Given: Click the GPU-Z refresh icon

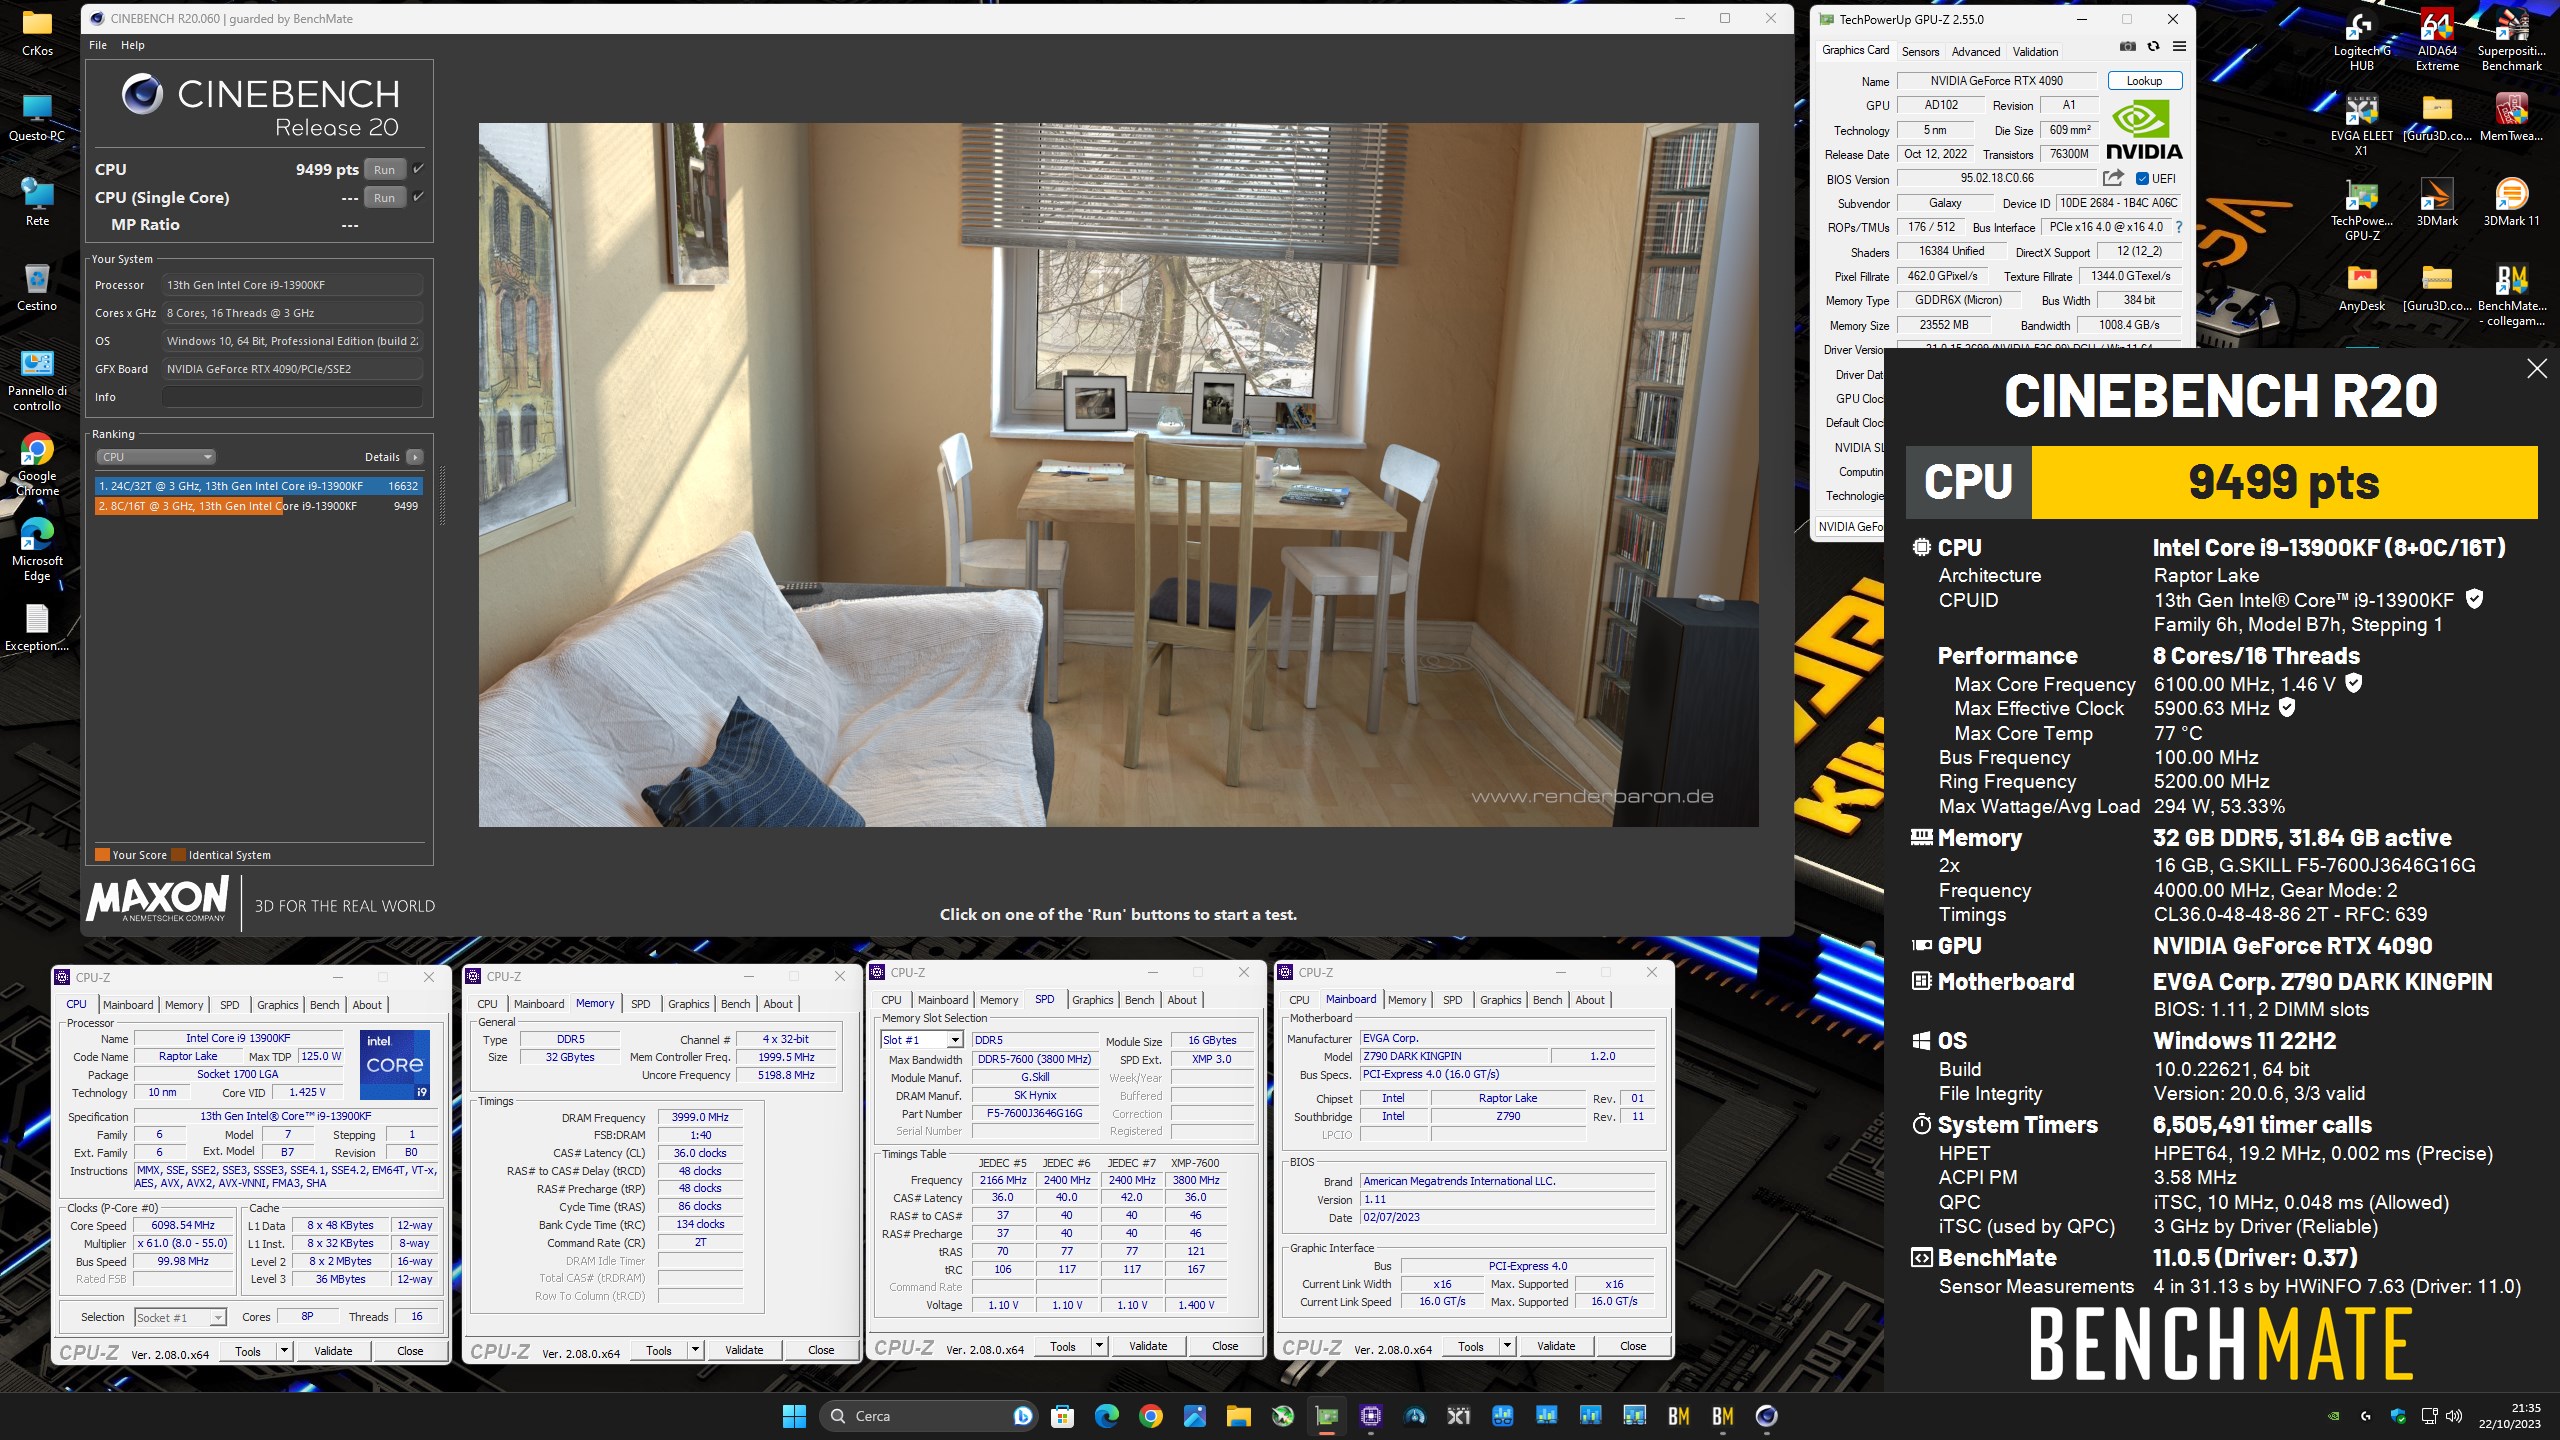Looking at the screenshot, I should pyautogui.click(x=2153, y=47).
